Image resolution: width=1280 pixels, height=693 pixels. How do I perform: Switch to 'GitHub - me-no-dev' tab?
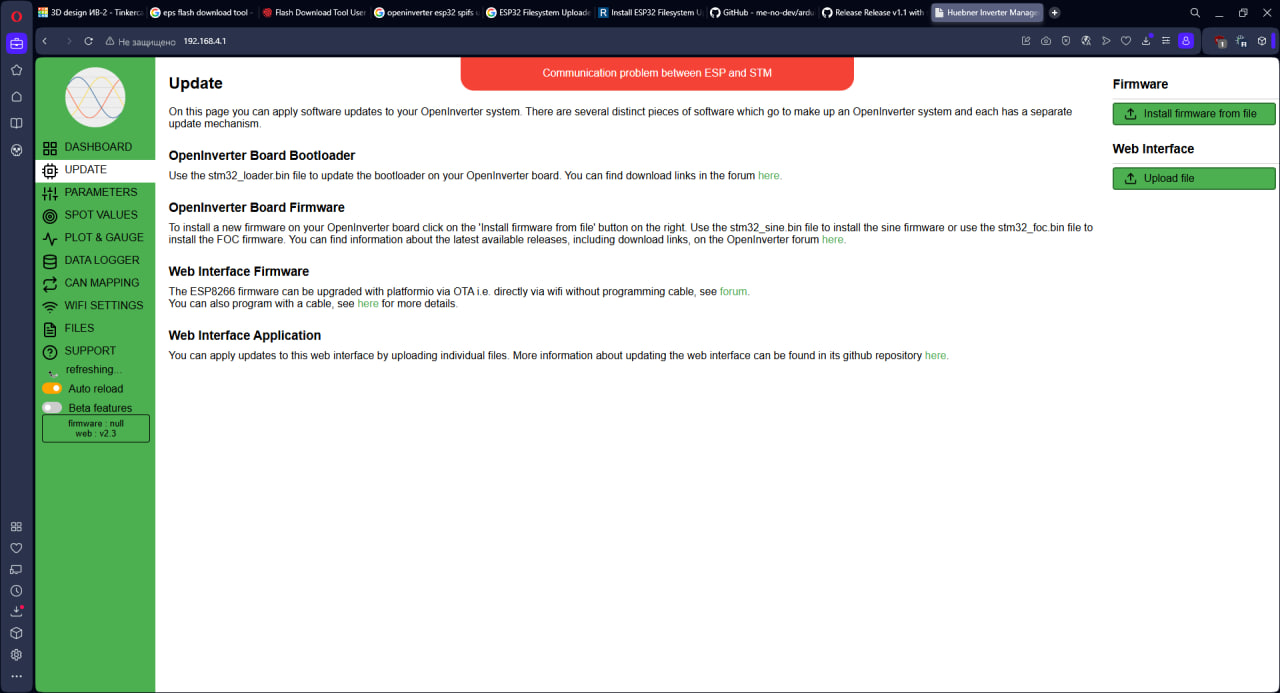[762, 13]
